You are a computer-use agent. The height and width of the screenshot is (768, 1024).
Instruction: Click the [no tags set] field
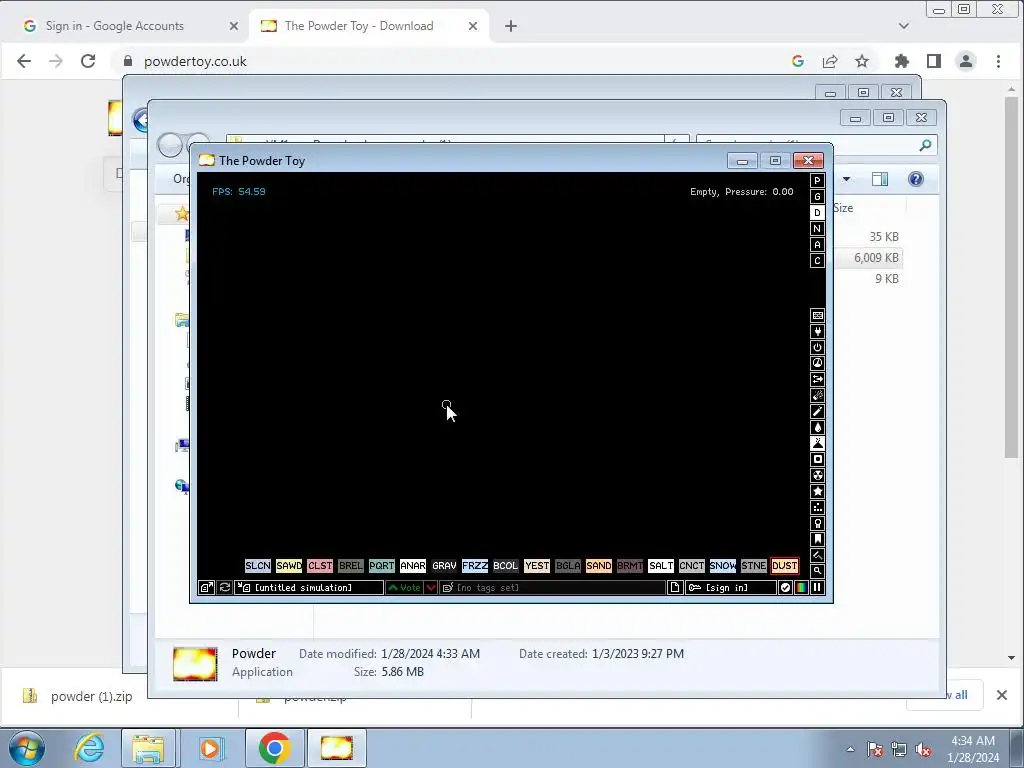(x=552, y=588)
